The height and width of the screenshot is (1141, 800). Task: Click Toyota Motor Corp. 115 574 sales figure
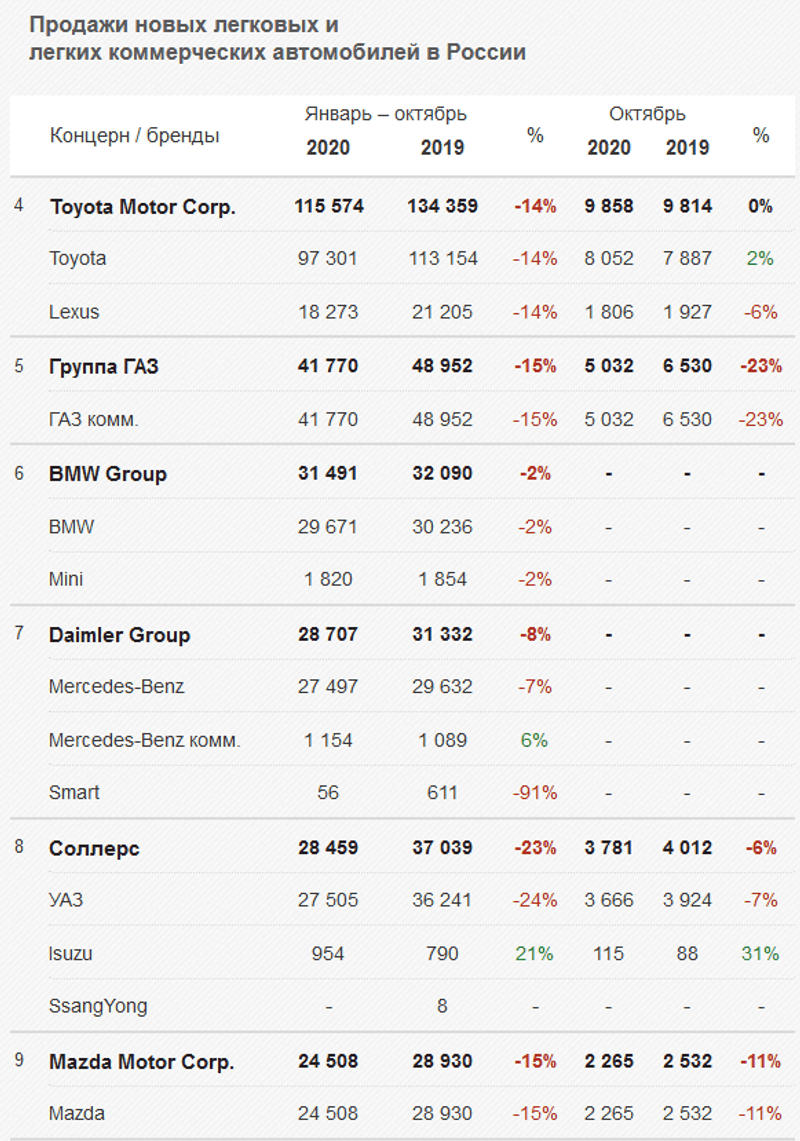tap(329, 207)
